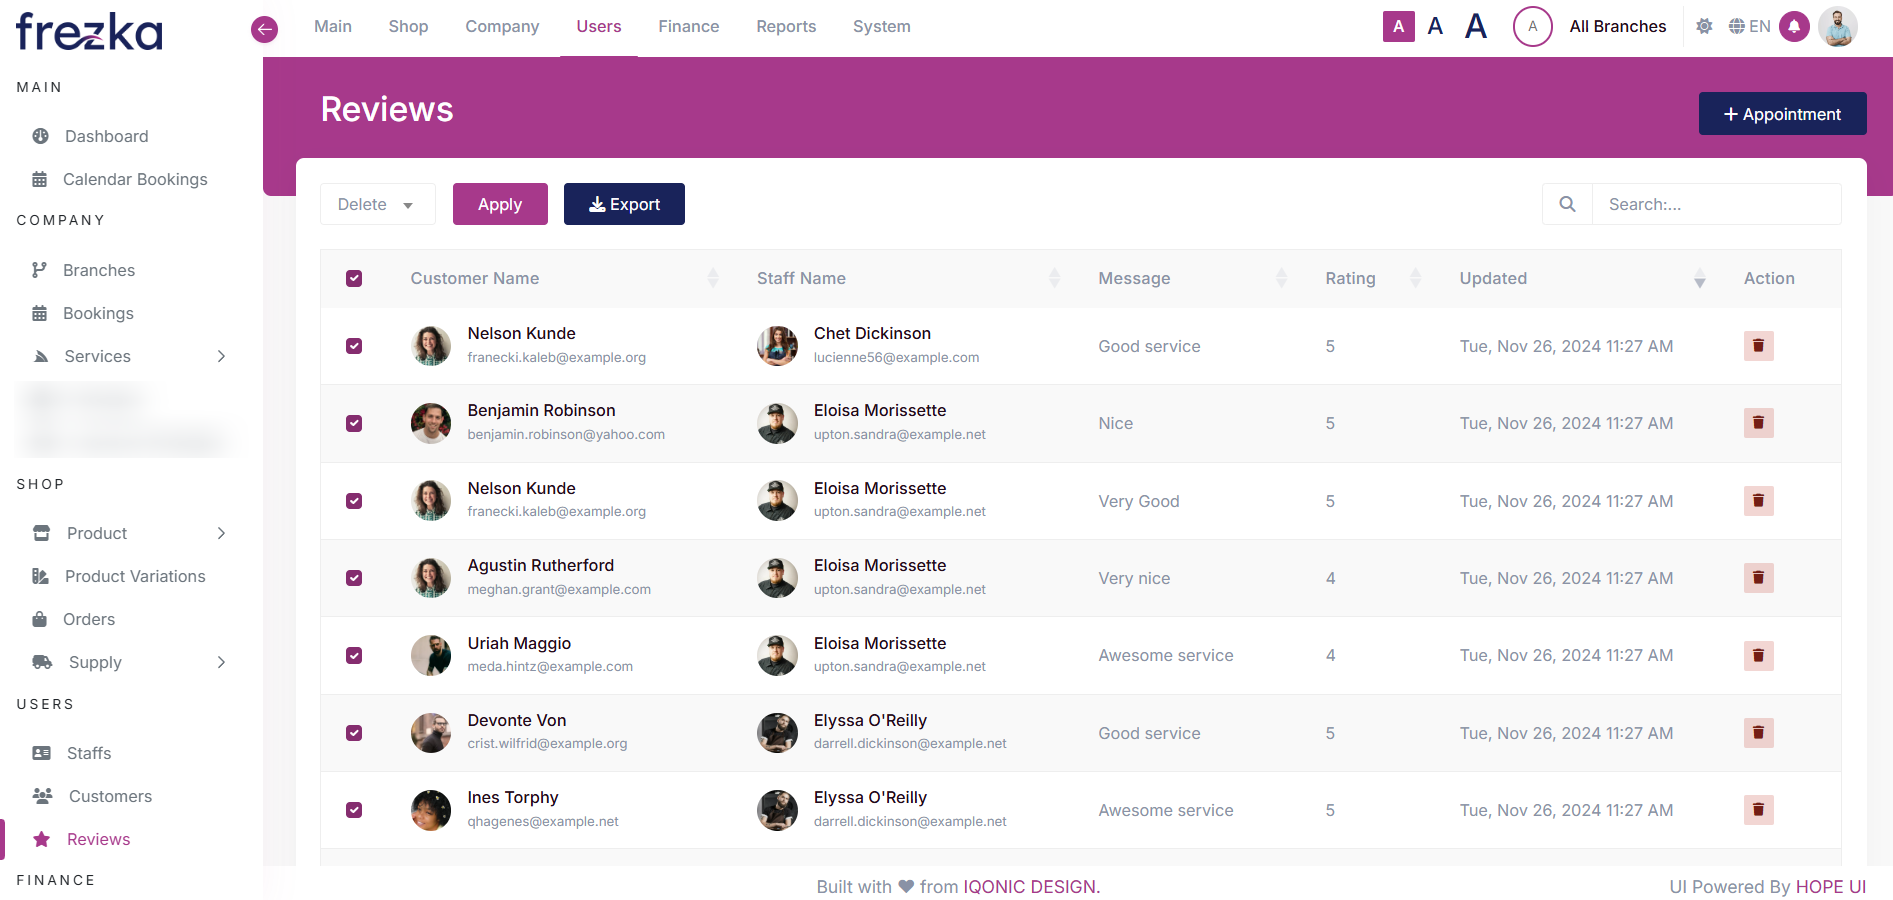Open the user profile avatar menu
Screen dimensions: 1893x900
[1837, 27]
